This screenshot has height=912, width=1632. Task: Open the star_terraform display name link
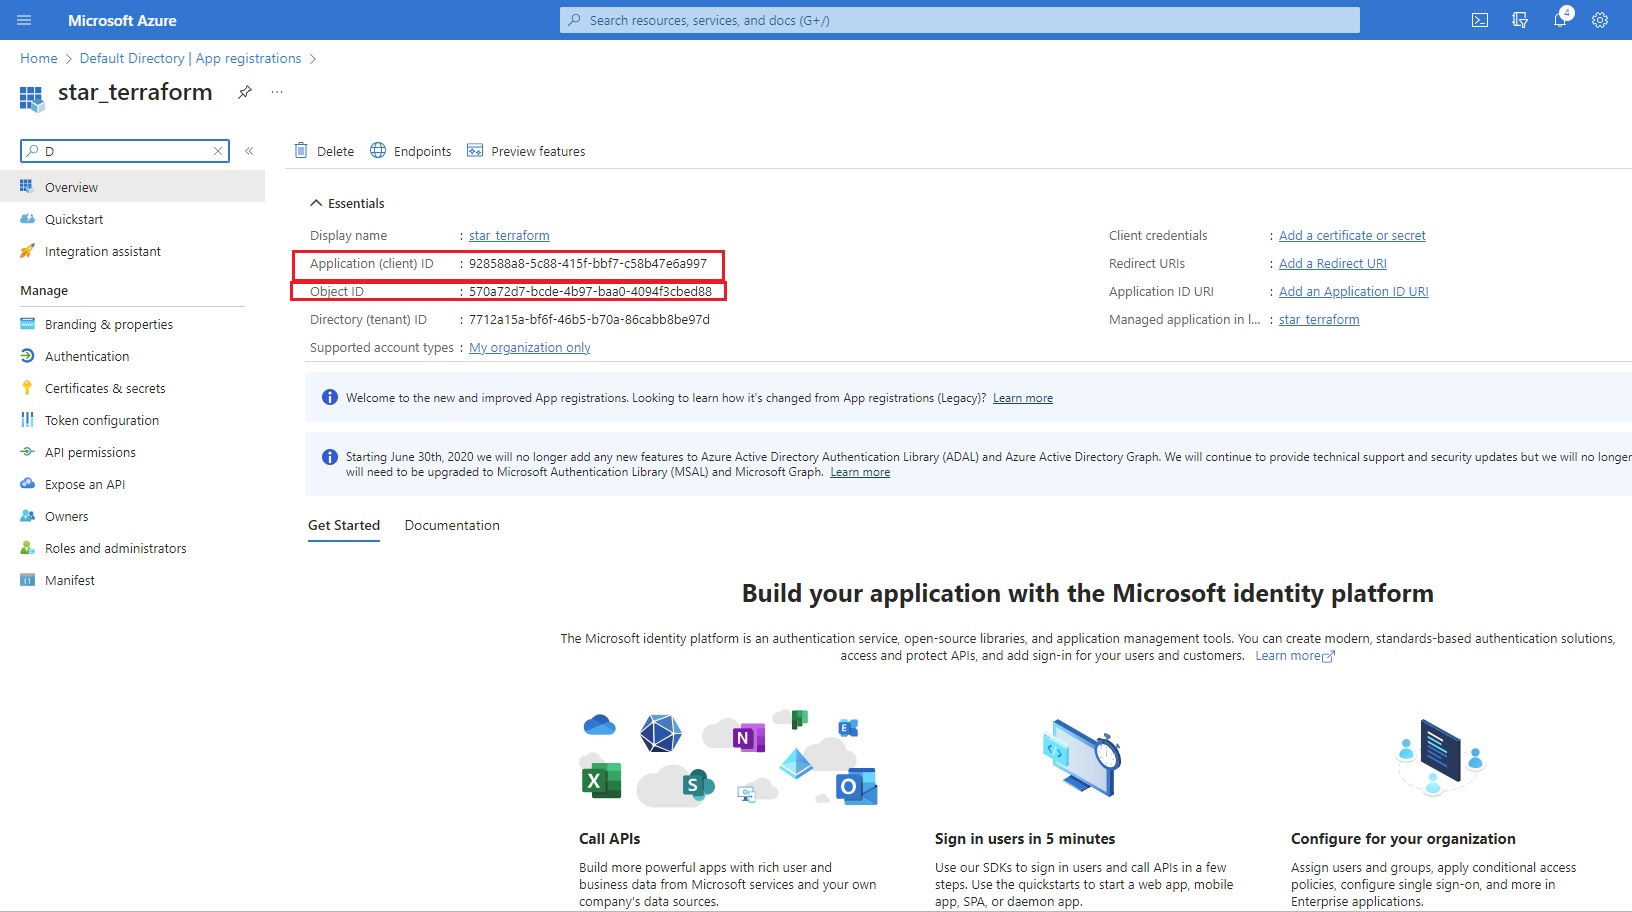click(x=509, y=235)
